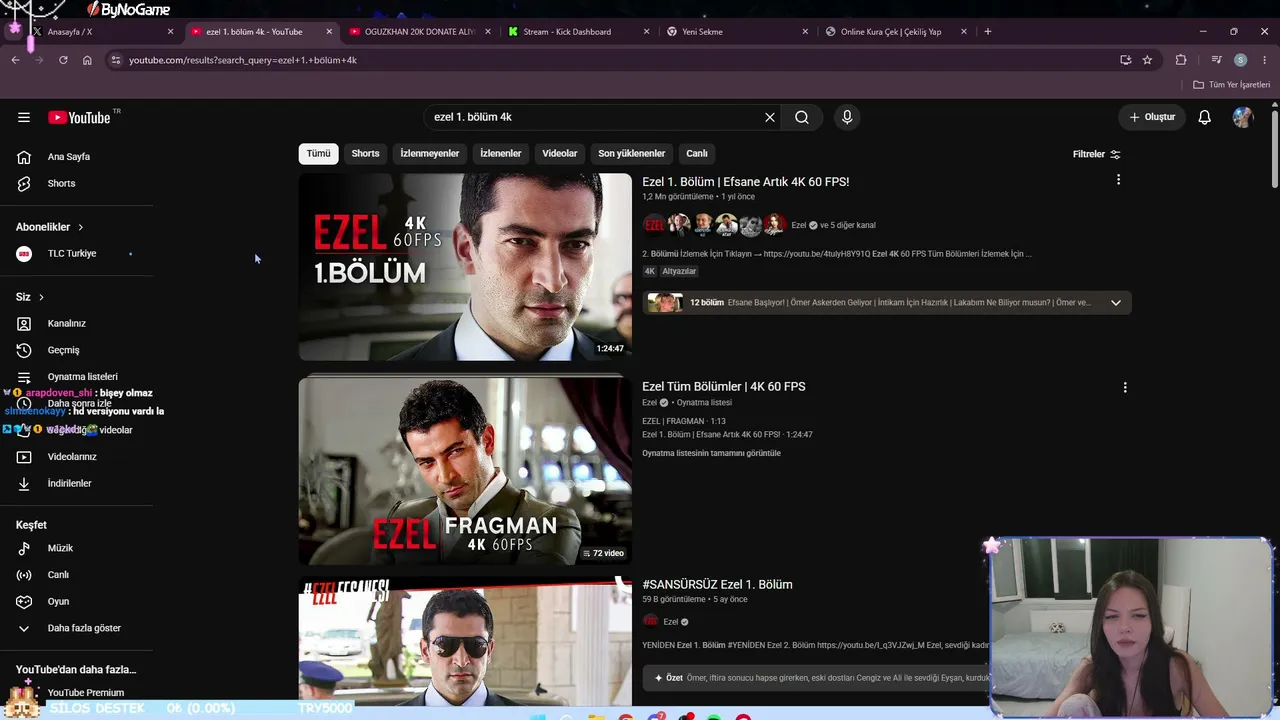
Task: Go to the YouTube logo home link
Action: click(79, 117)
